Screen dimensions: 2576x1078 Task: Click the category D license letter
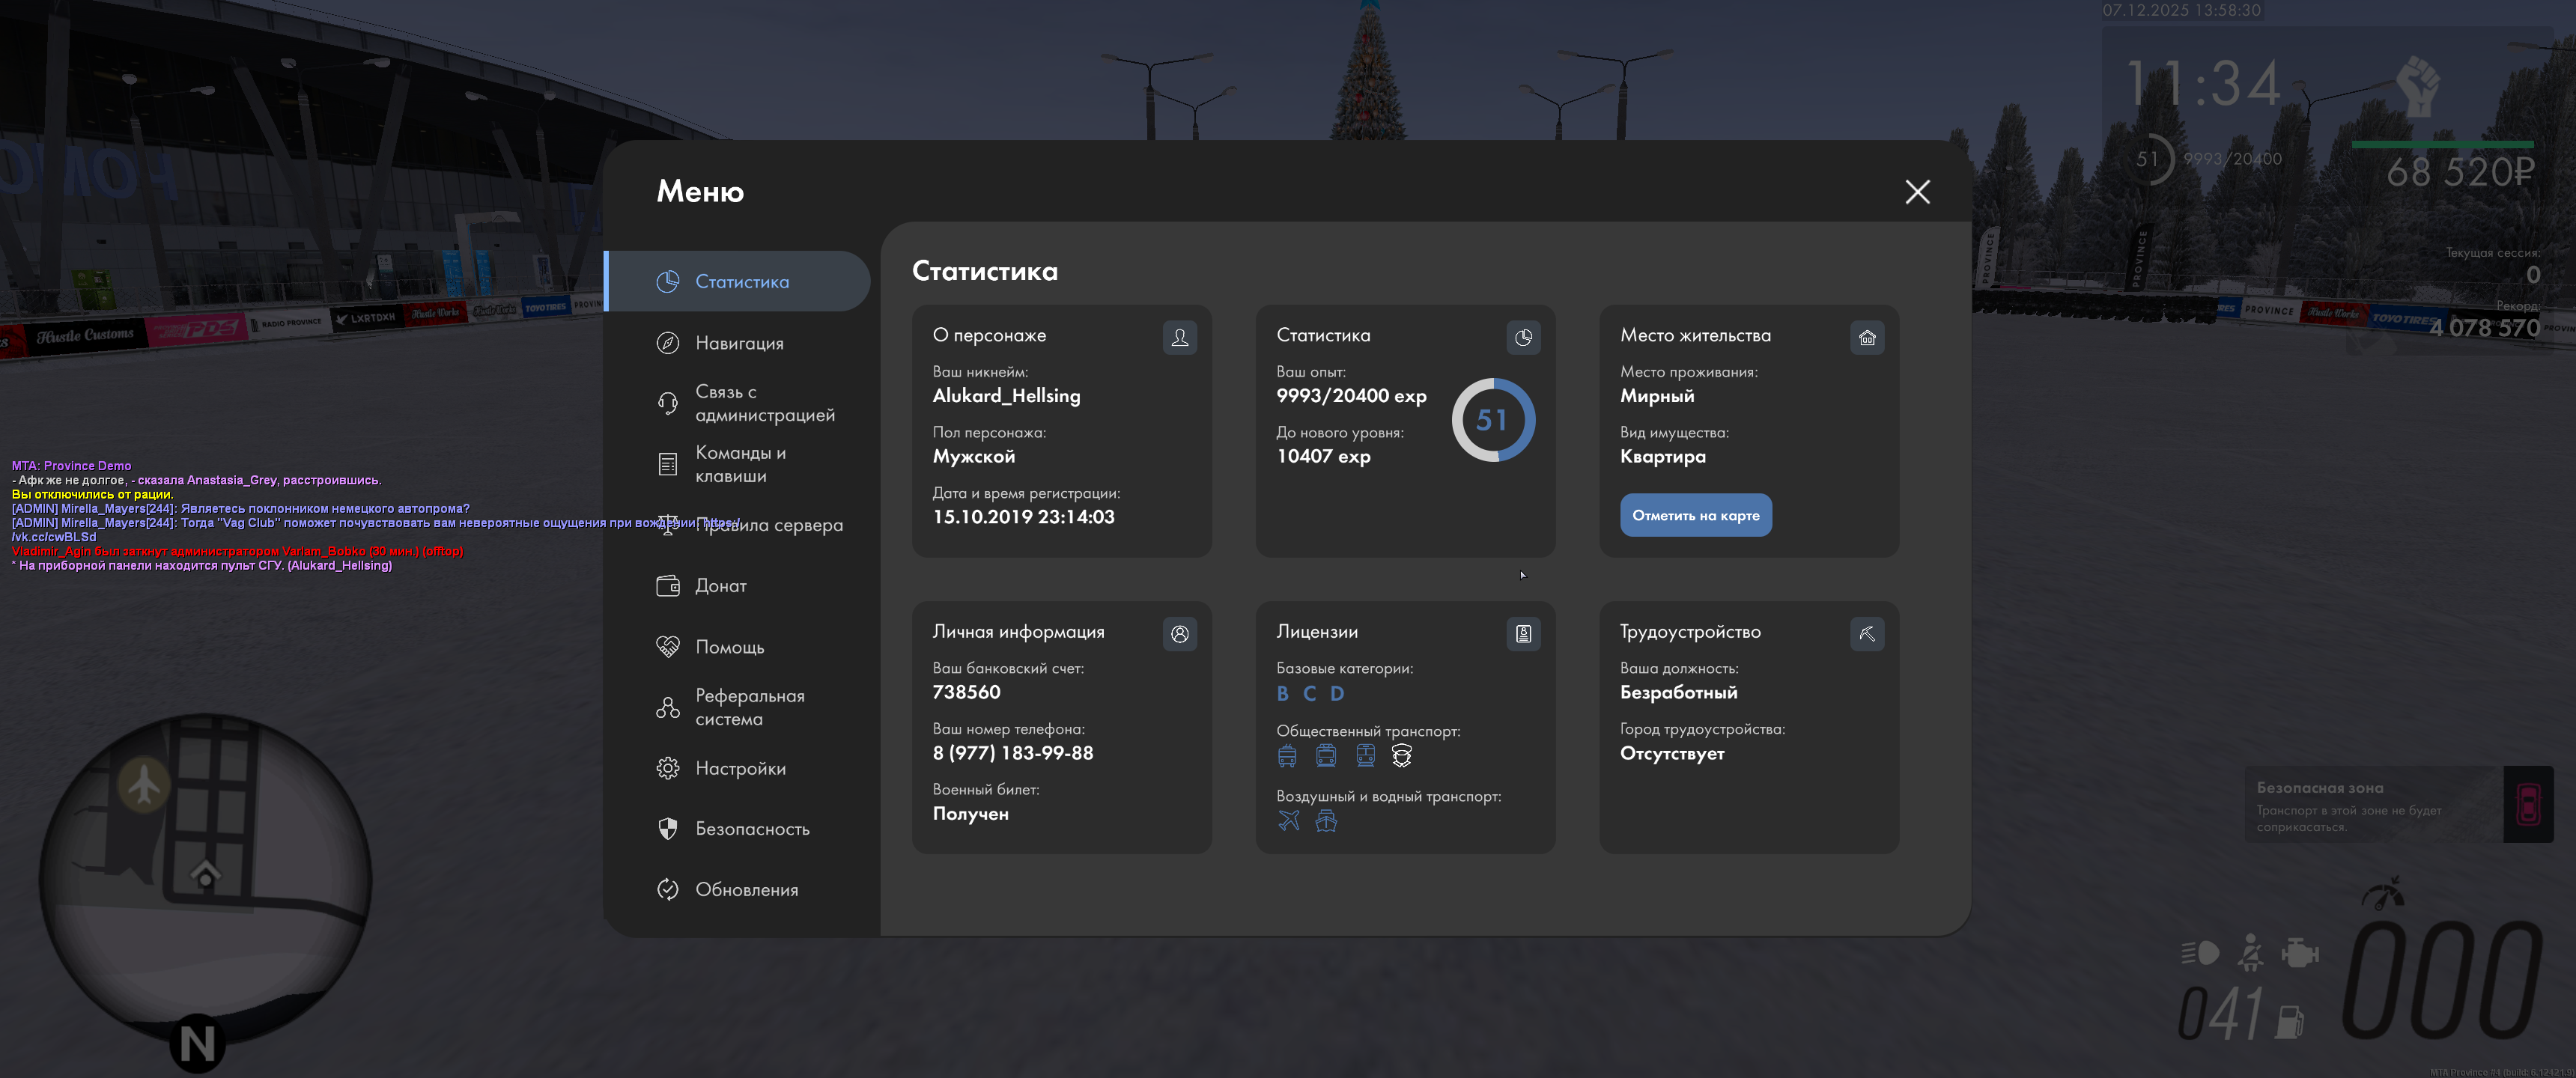(1337, 693)
